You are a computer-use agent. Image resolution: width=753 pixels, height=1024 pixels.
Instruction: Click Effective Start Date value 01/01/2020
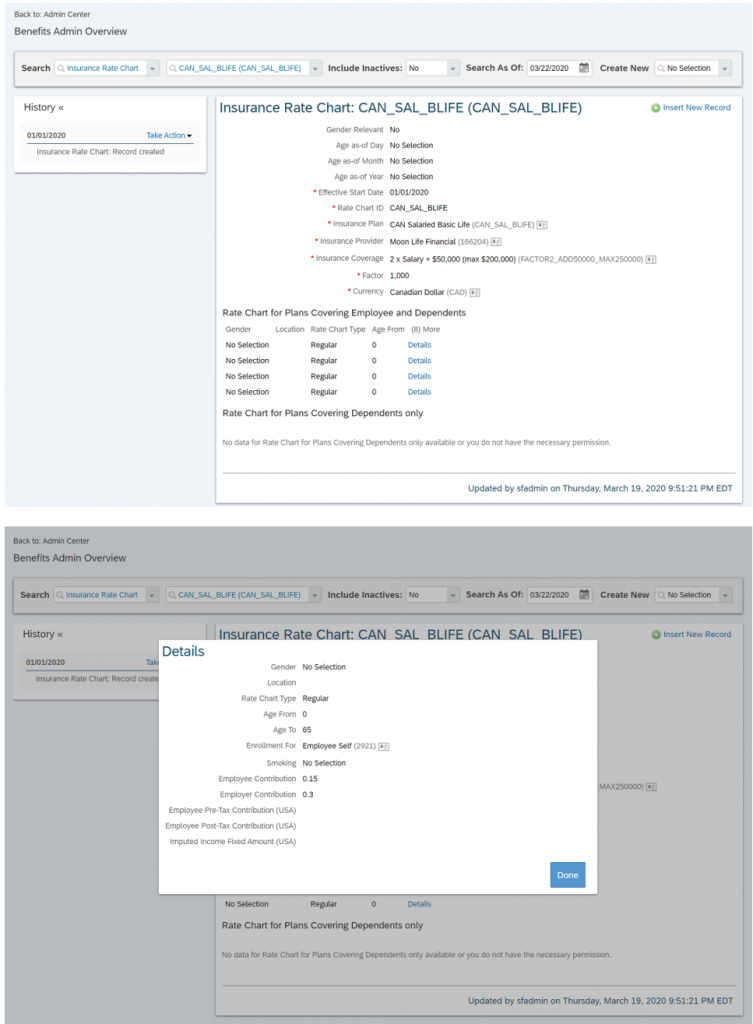(x=409, y=193)
